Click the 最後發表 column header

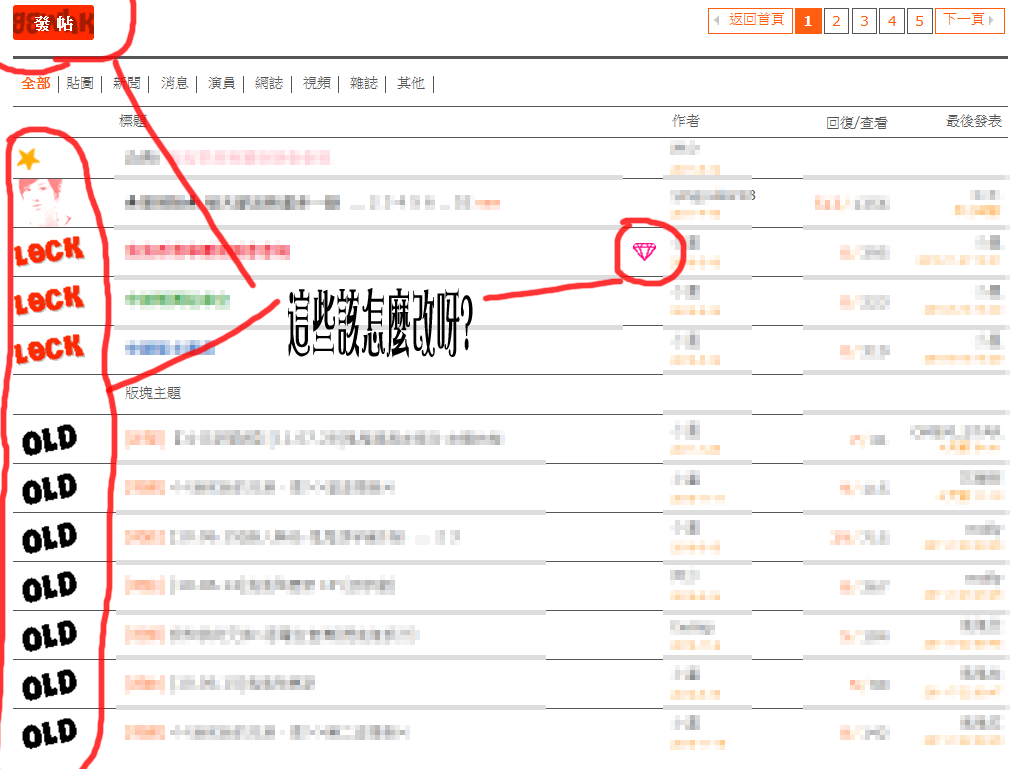point(973,121)
